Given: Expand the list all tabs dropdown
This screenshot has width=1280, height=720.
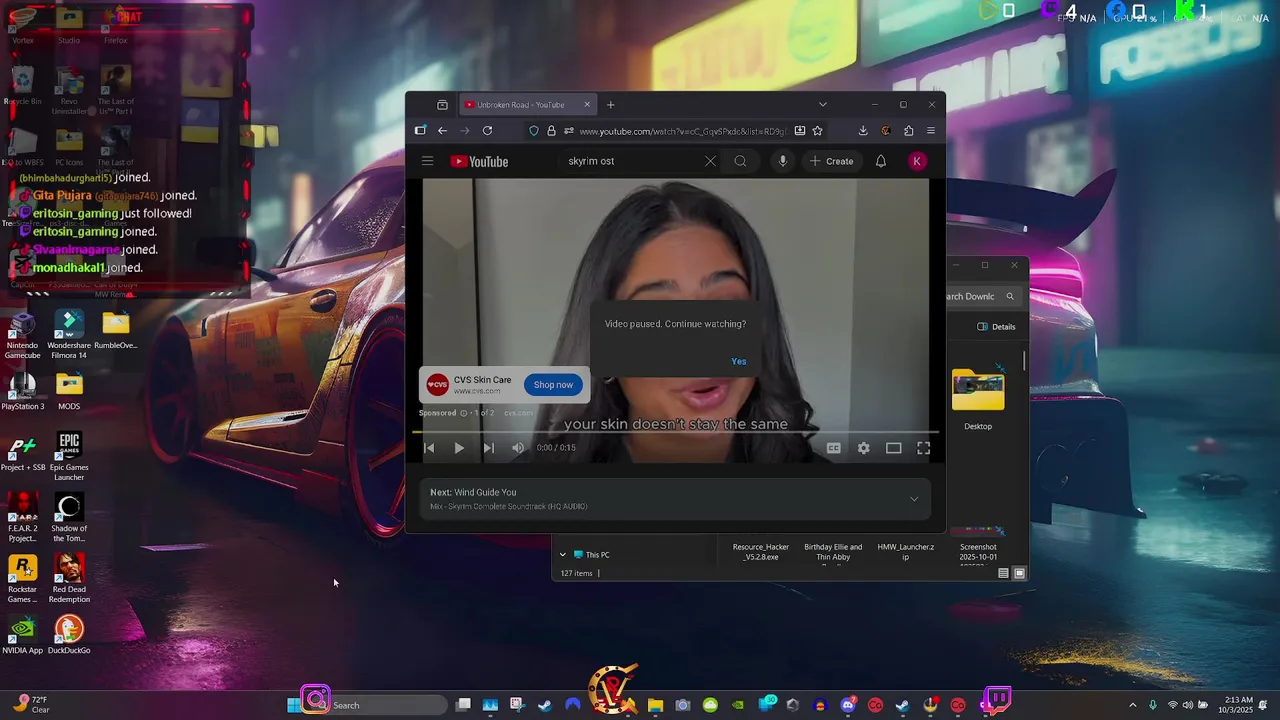Looking at the screenshot, I should [x=823, y=105].
